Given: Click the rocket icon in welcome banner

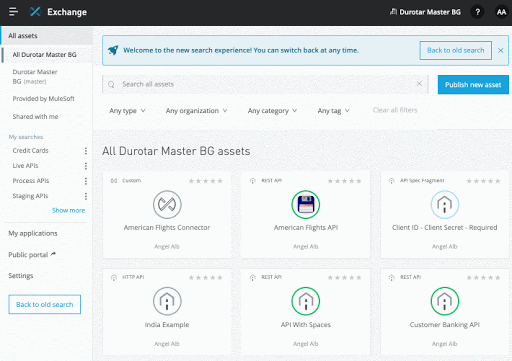Looking at the screenshot, I should point(113,50).
